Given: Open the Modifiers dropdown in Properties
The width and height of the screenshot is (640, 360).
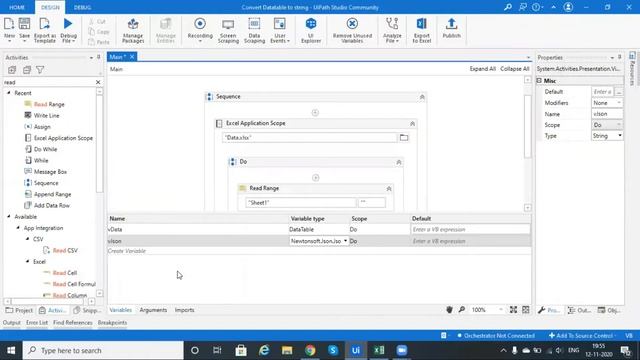Looking at the screenshot, I should pos(619,103).
